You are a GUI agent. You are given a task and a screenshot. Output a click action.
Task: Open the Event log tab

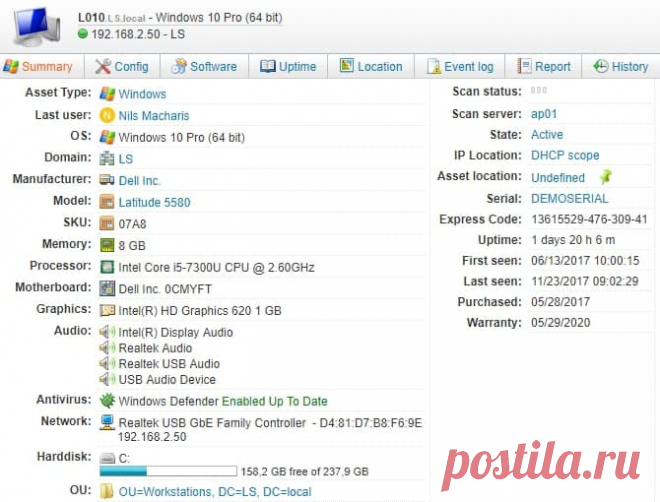(460, 66)
